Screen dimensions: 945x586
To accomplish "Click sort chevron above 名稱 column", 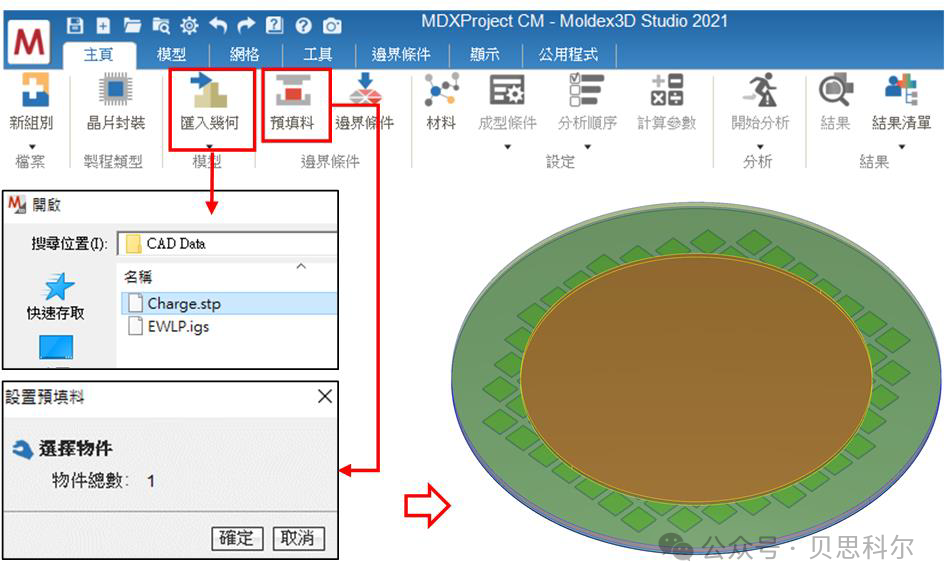I will [301, 266].
